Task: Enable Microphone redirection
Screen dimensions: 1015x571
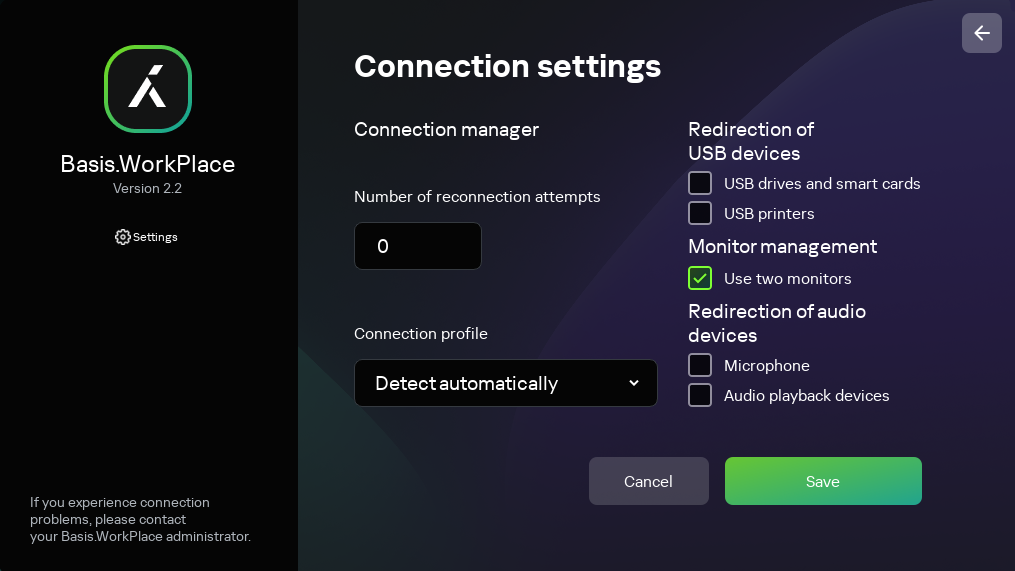Action: click(x=700, y=366)
